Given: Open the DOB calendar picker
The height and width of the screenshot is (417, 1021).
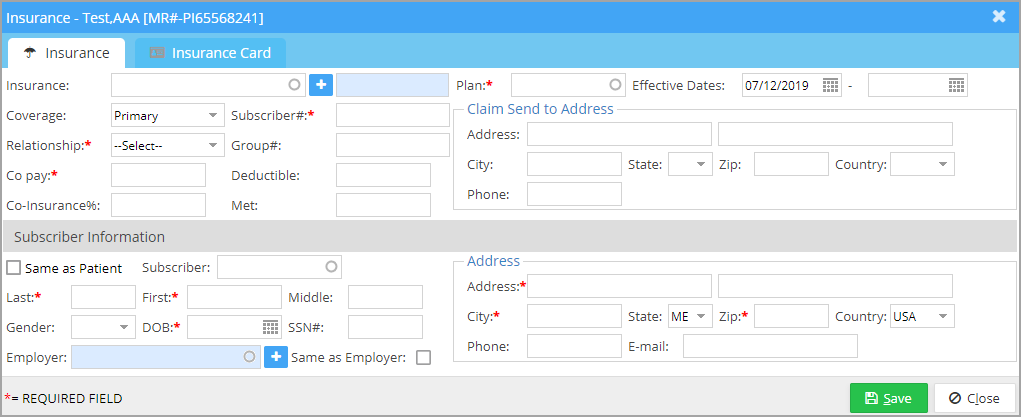Looking at the screenshot, I should [x=270, y=327].
